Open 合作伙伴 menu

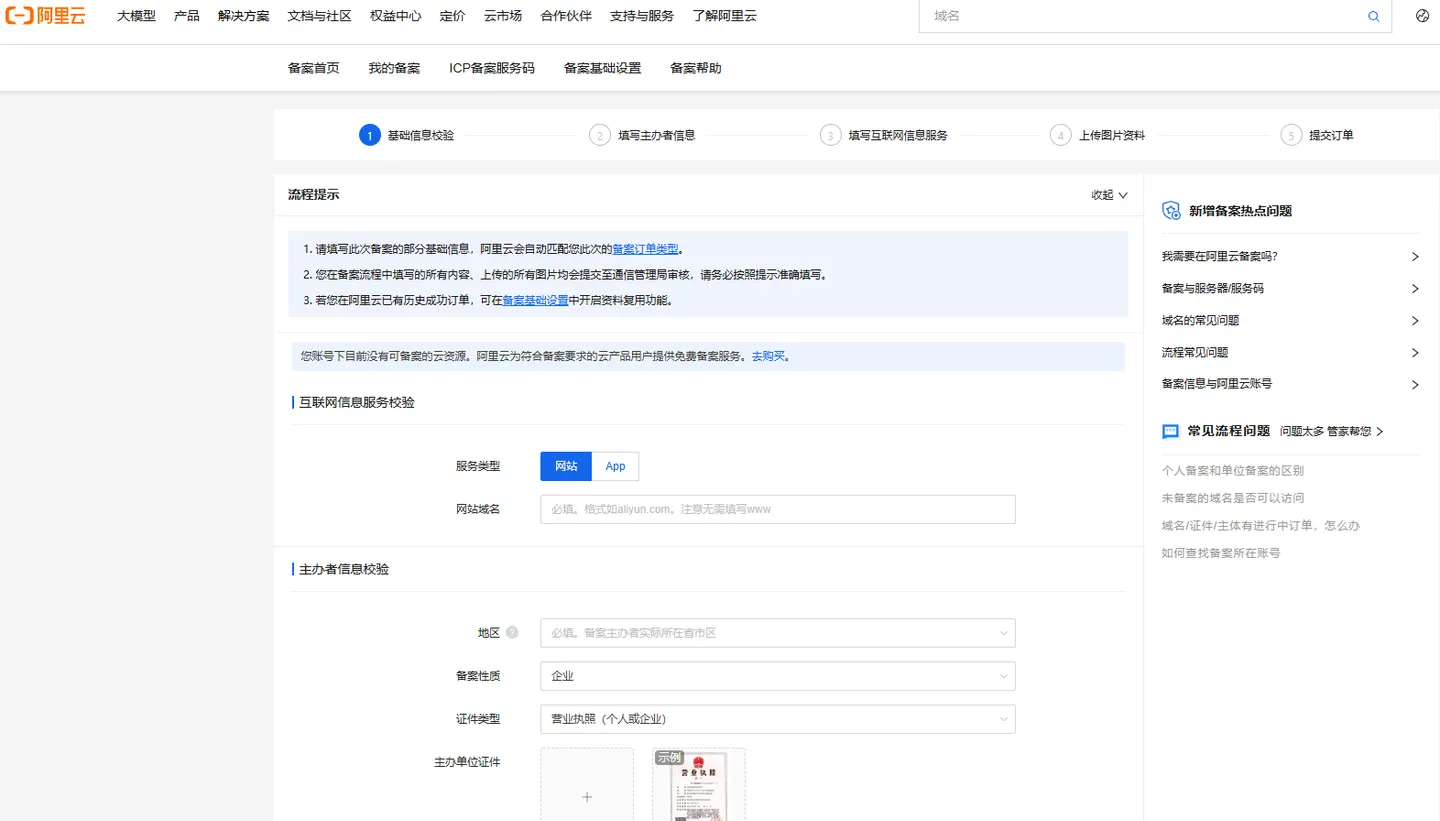pos(566,16)
